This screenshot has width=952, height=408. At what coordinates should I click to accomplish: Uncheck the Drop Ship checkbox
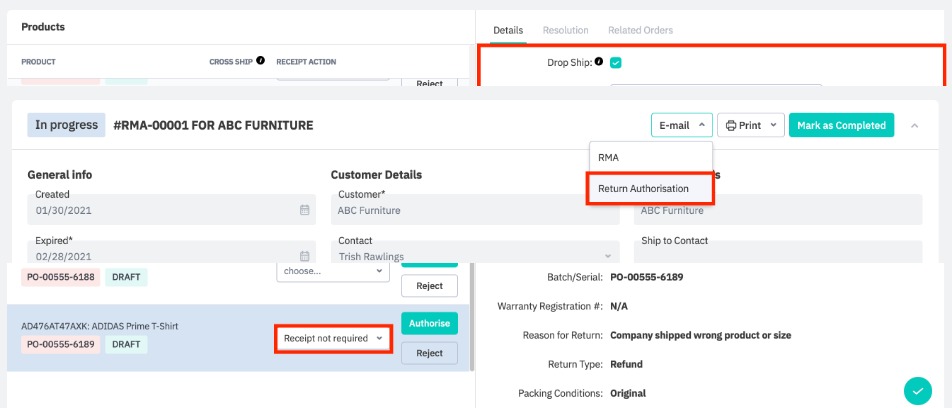pos(616,62)
